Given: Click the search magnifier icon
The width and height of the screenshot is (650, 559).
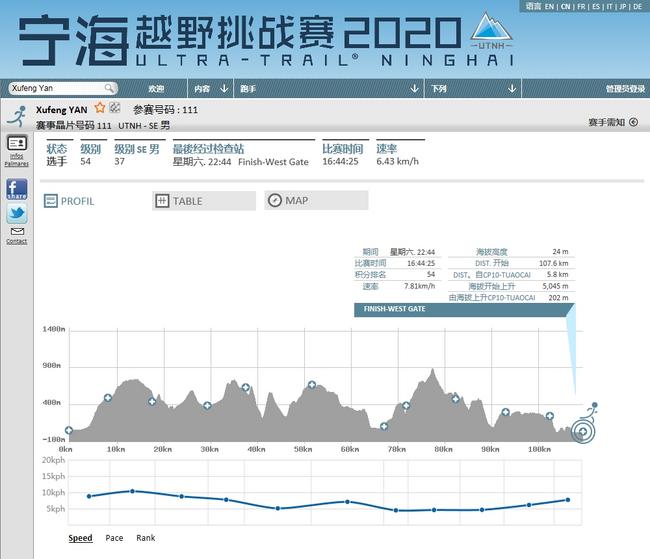Looking at the screenshot, I should coord(109,88).
